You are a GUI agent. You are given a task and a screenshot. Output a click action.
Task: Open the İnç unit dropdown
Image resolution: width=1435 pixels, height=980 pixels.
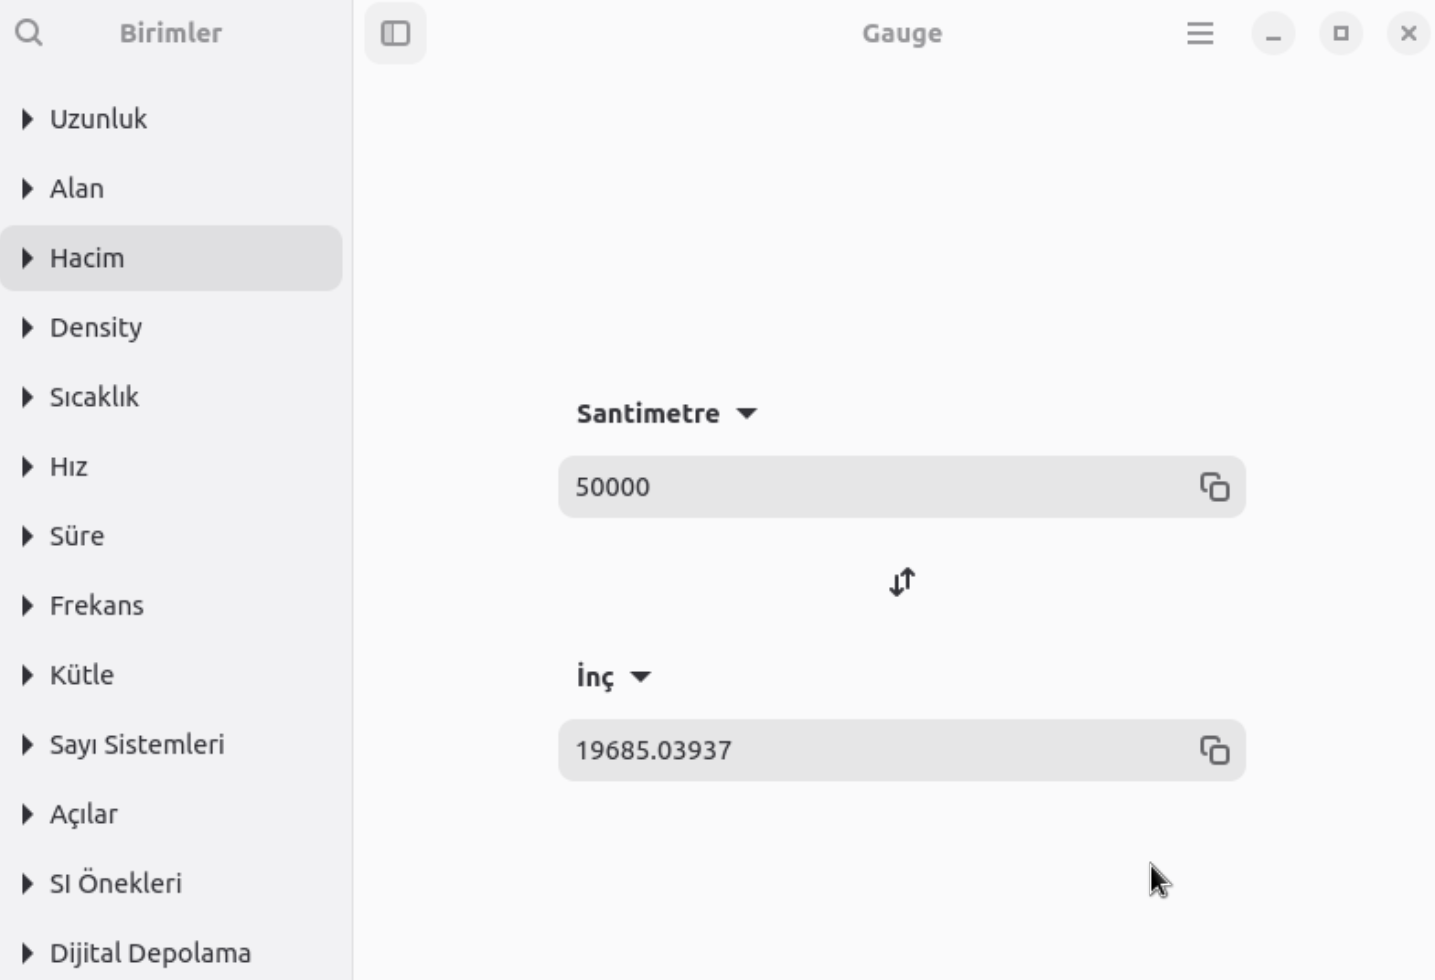click(614, 677)
